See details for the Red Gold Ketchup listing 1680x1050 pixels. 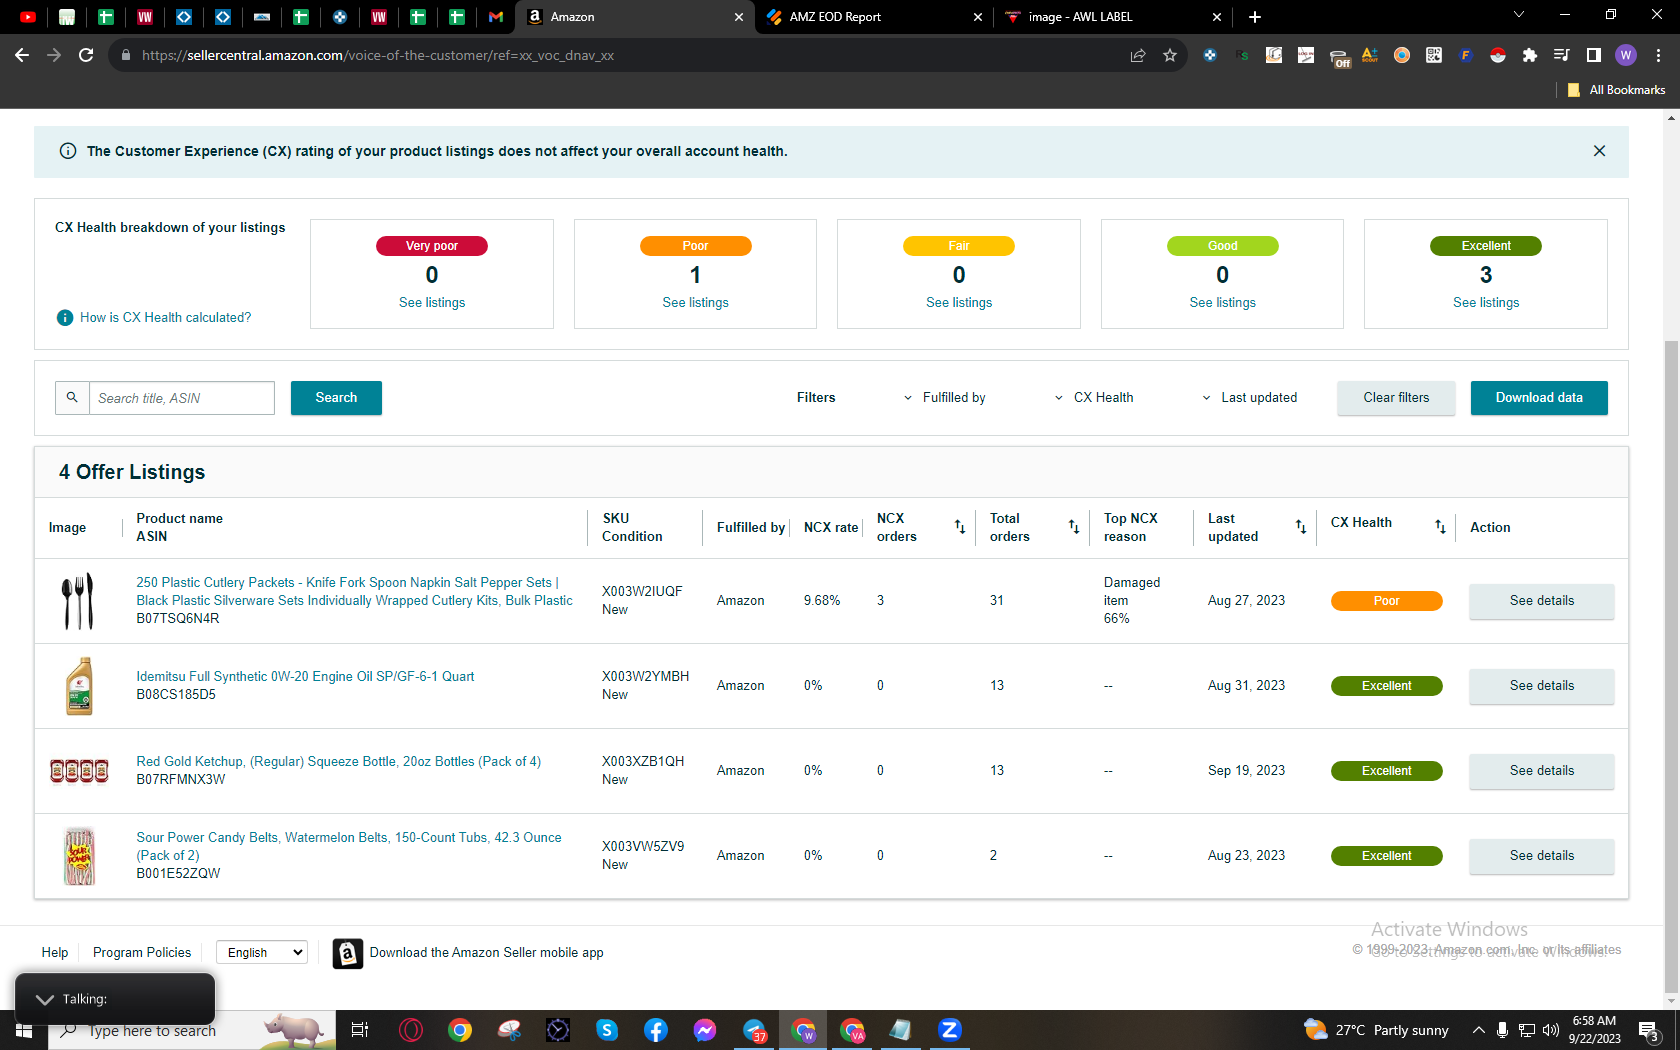point(1541,771)
